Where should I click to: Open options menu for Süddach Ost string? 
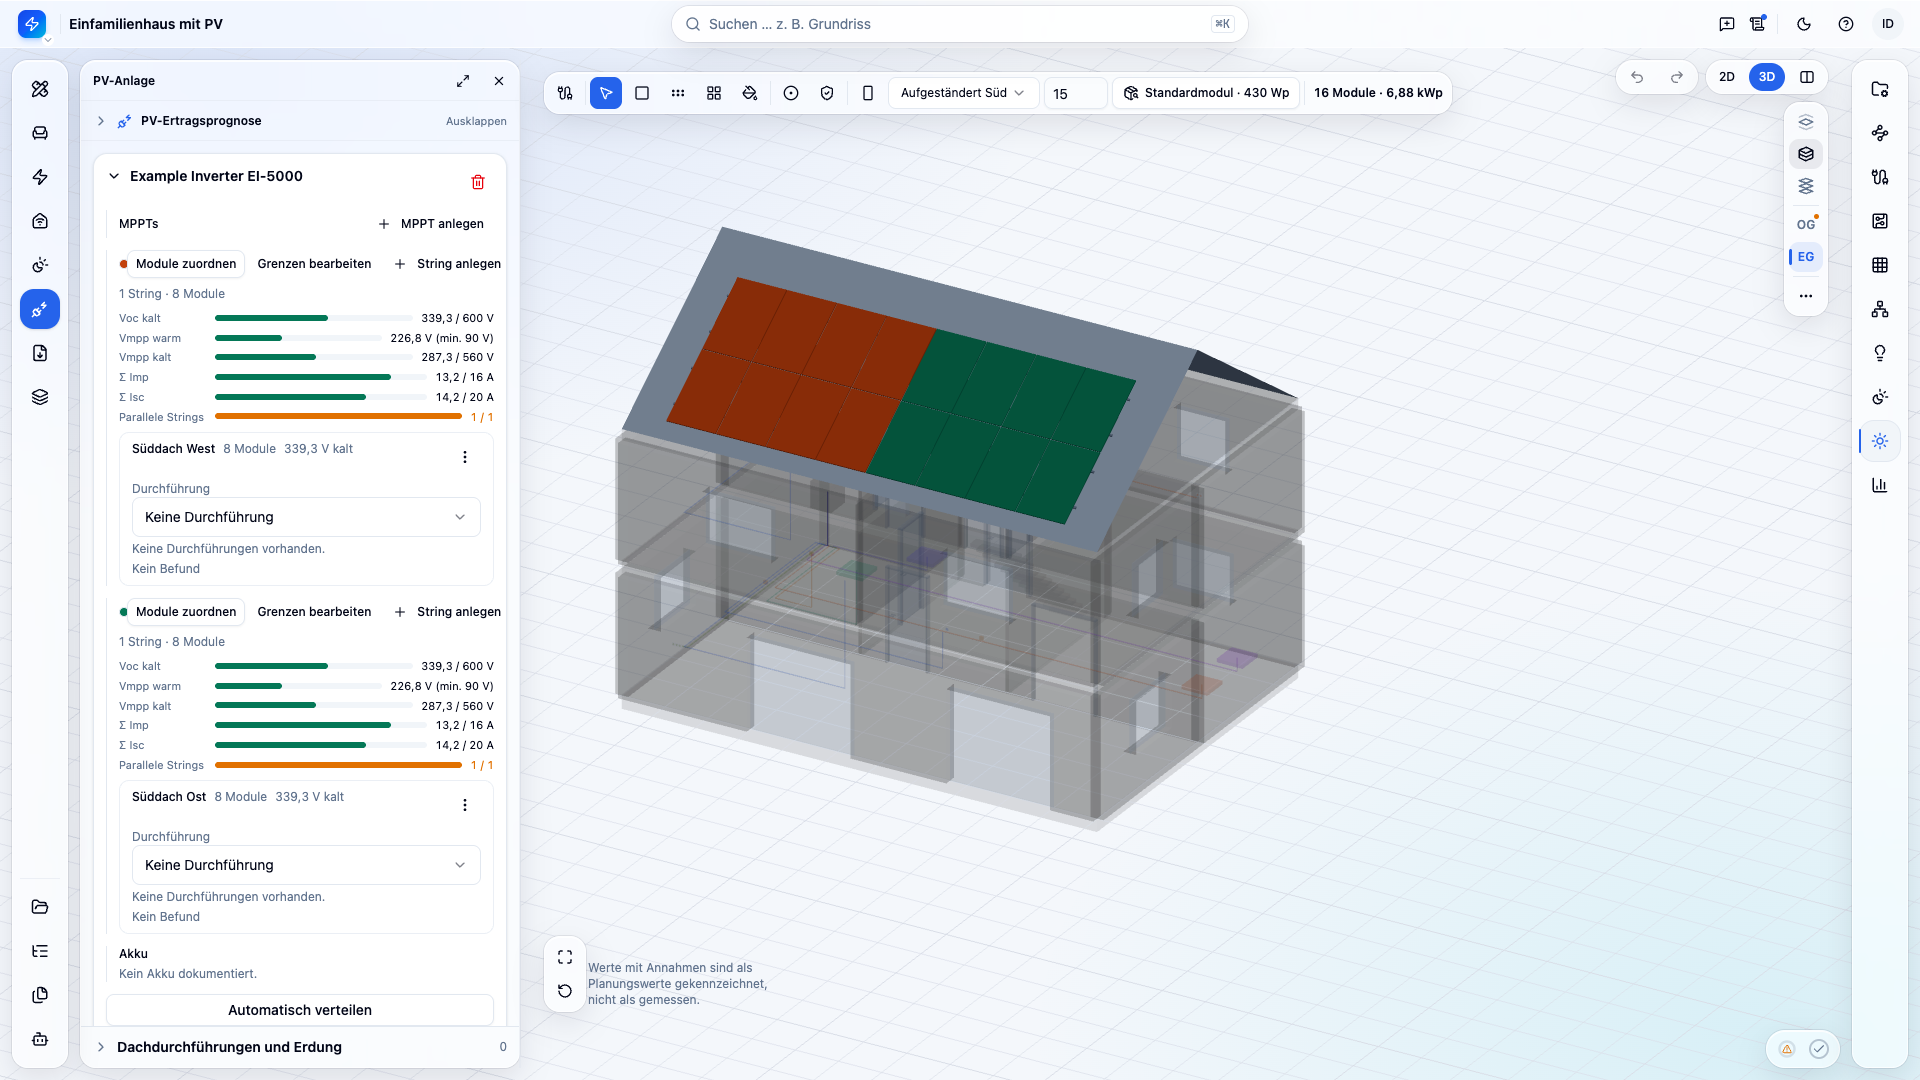tap(465, 805)
